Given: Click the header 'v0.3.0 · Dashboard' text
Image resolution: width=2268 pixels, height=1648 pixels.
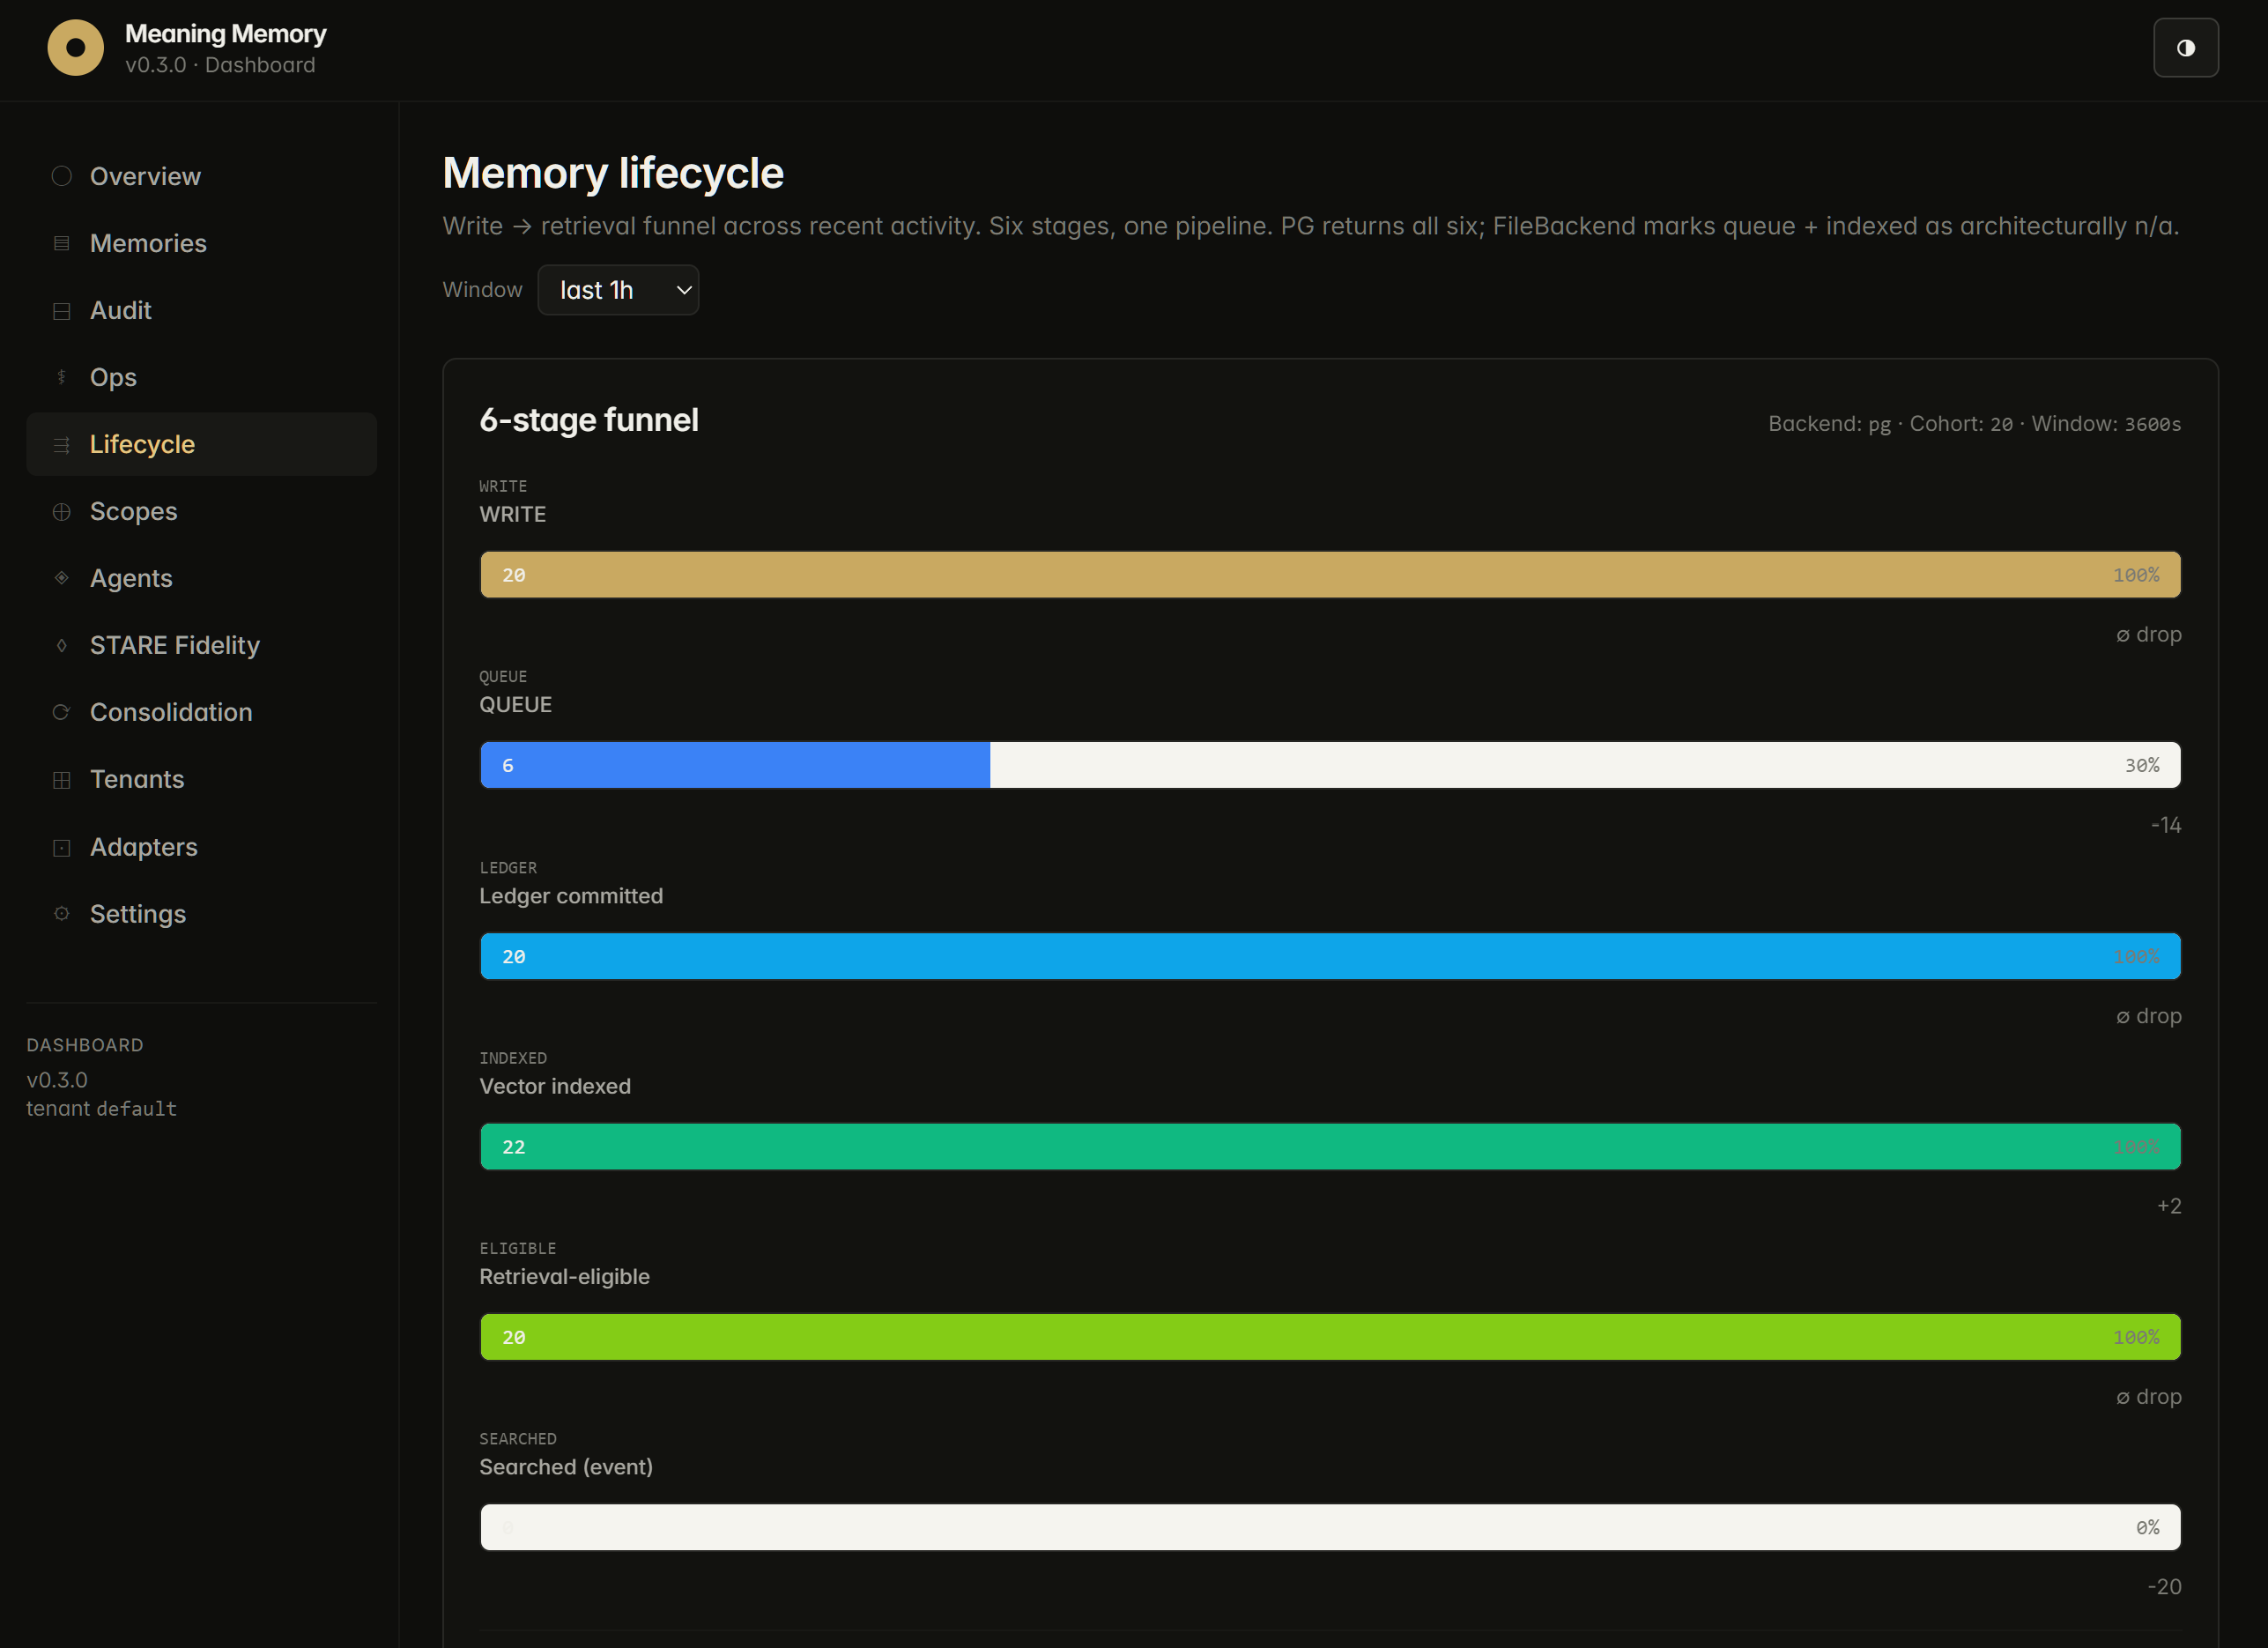Looking at the screenshot, I should [220, 65].
